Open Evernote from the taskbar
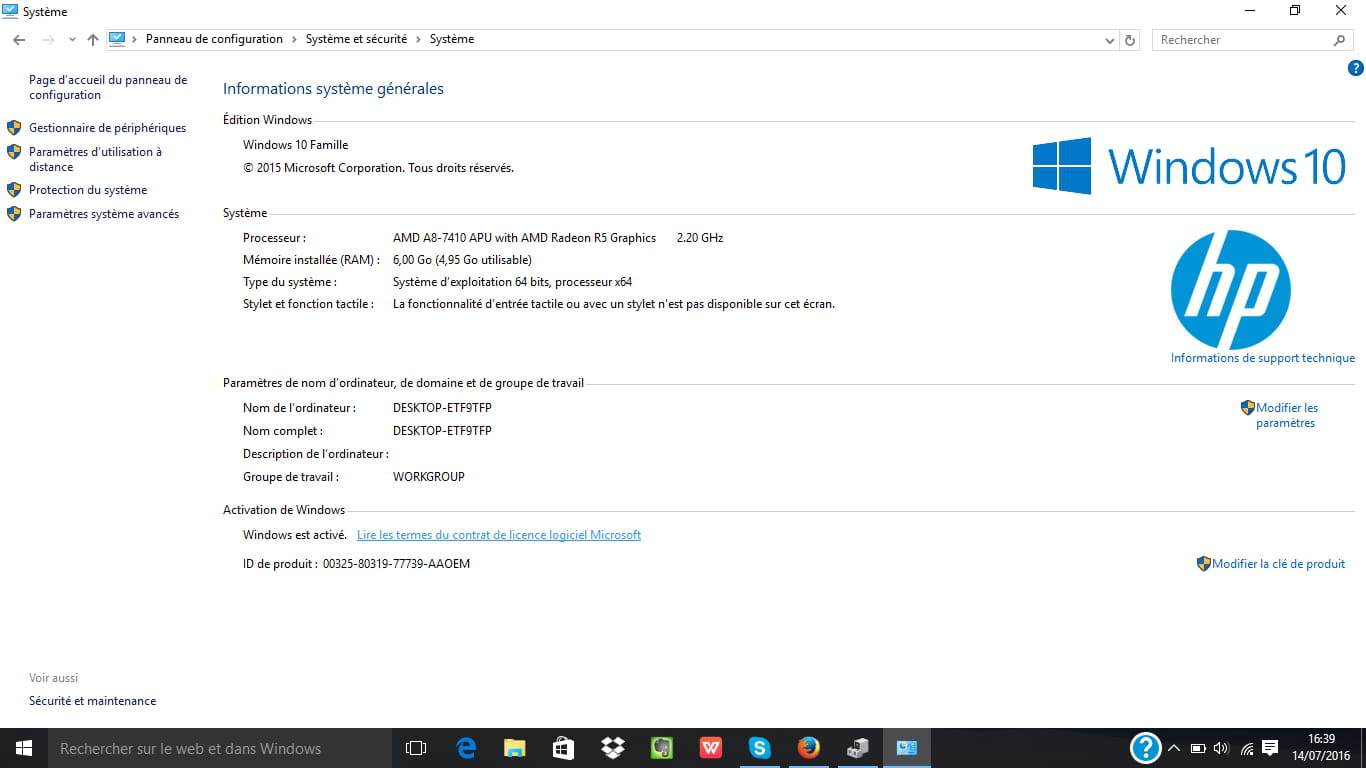Image resolution: width=1366 pixels, height=768 pixels. [662, 748]
